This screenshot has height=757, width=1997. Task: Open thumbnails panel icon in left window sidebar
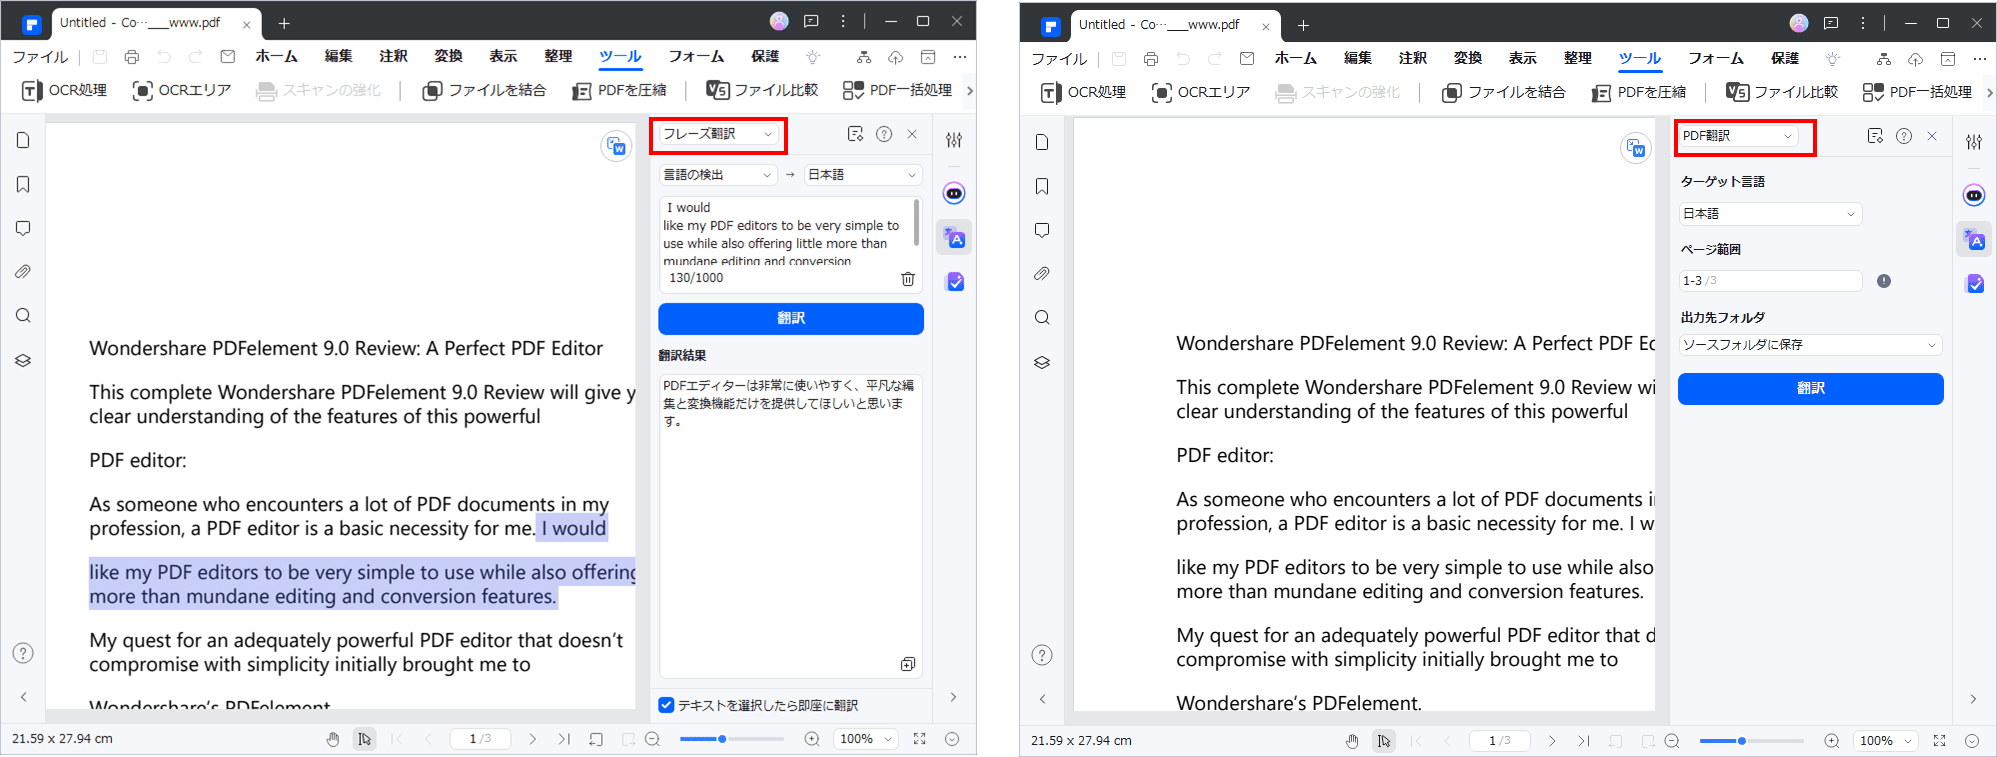[23, 140]
